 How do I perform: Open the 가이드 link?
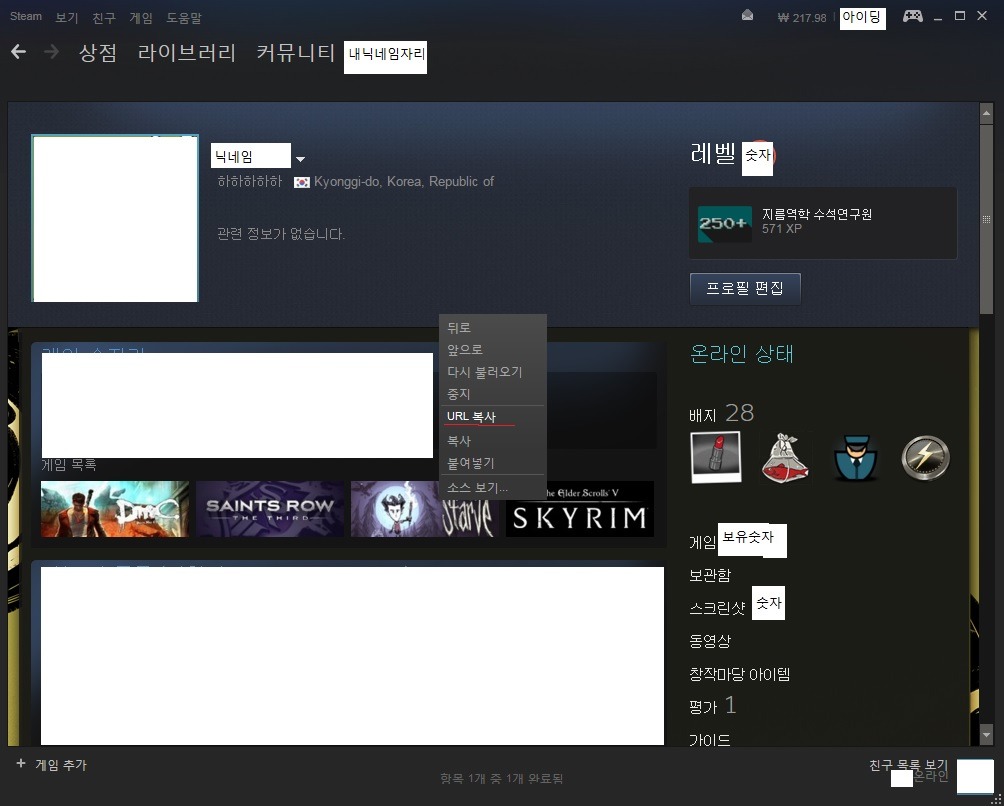[709, 739]
